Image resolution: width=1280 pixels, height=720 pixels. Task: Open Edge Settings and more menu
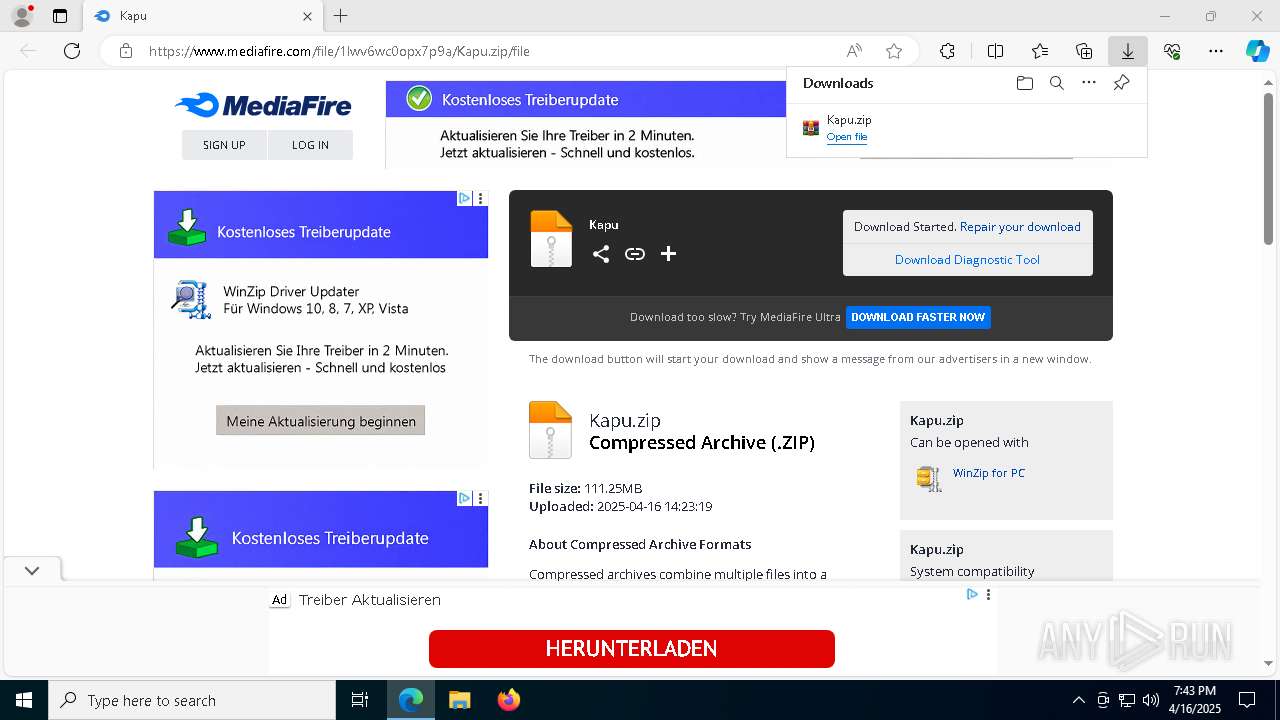point(1216,51)
